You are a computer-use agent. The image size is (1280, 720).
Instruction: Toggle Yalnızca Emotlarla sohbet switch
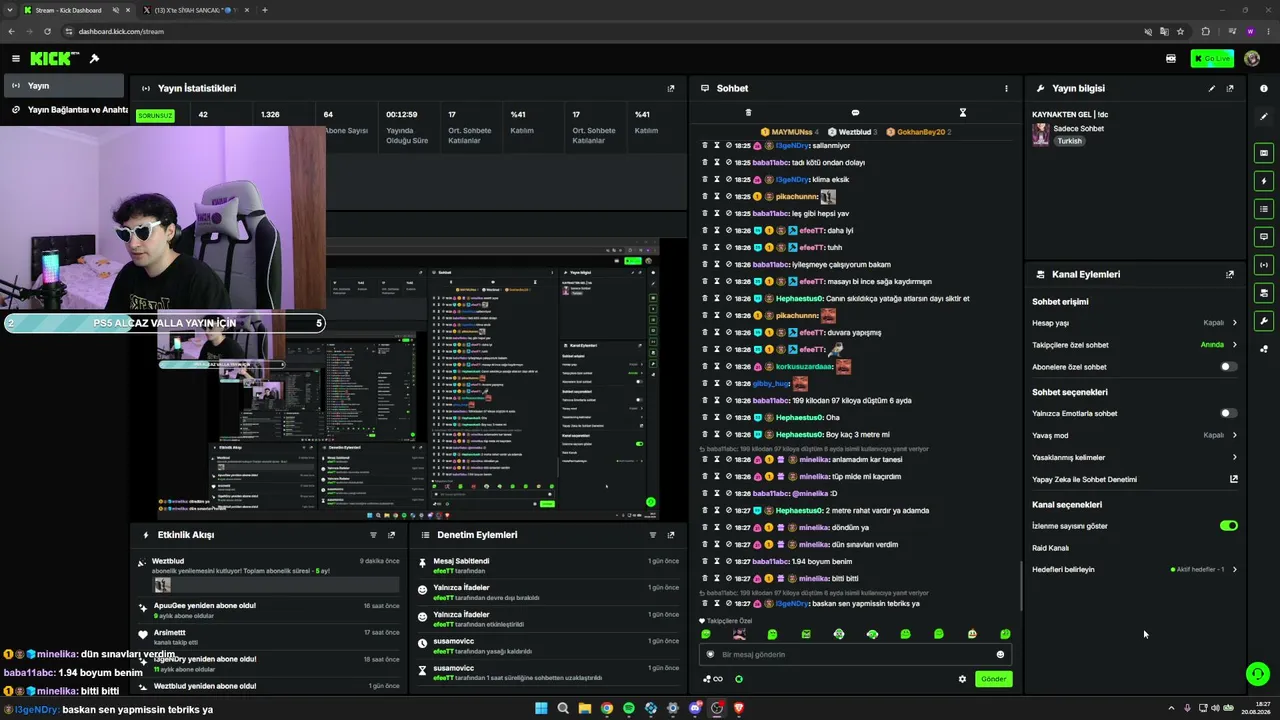pos(1229,413)
